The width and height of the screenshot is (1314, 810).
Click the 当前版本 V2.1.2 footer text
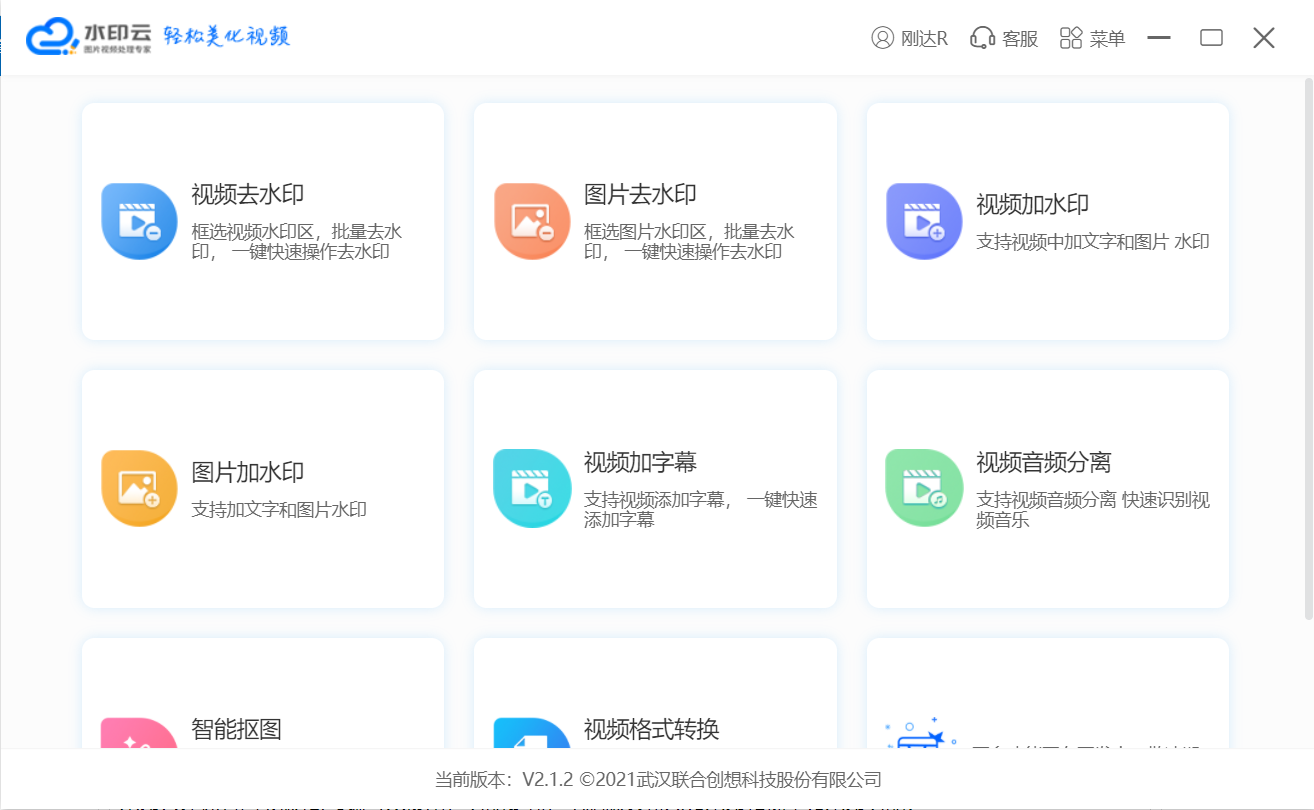click(658, 780)
